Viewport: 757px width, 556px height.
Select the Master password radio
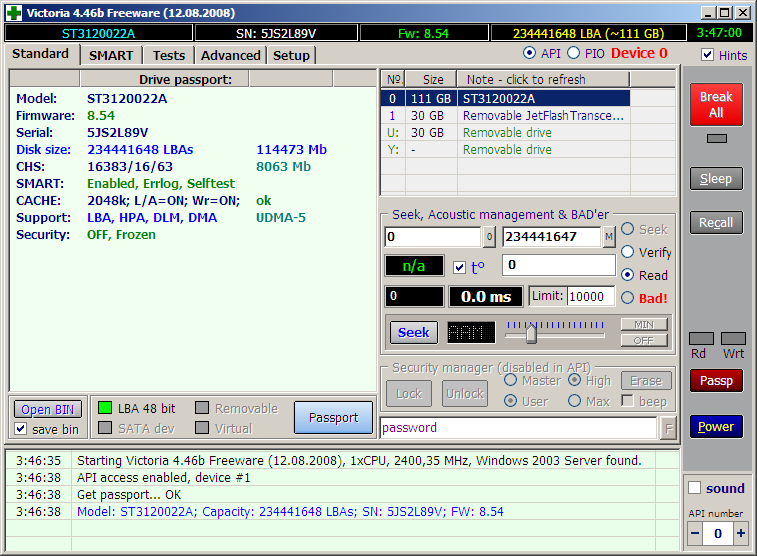[x=511, y=380]
